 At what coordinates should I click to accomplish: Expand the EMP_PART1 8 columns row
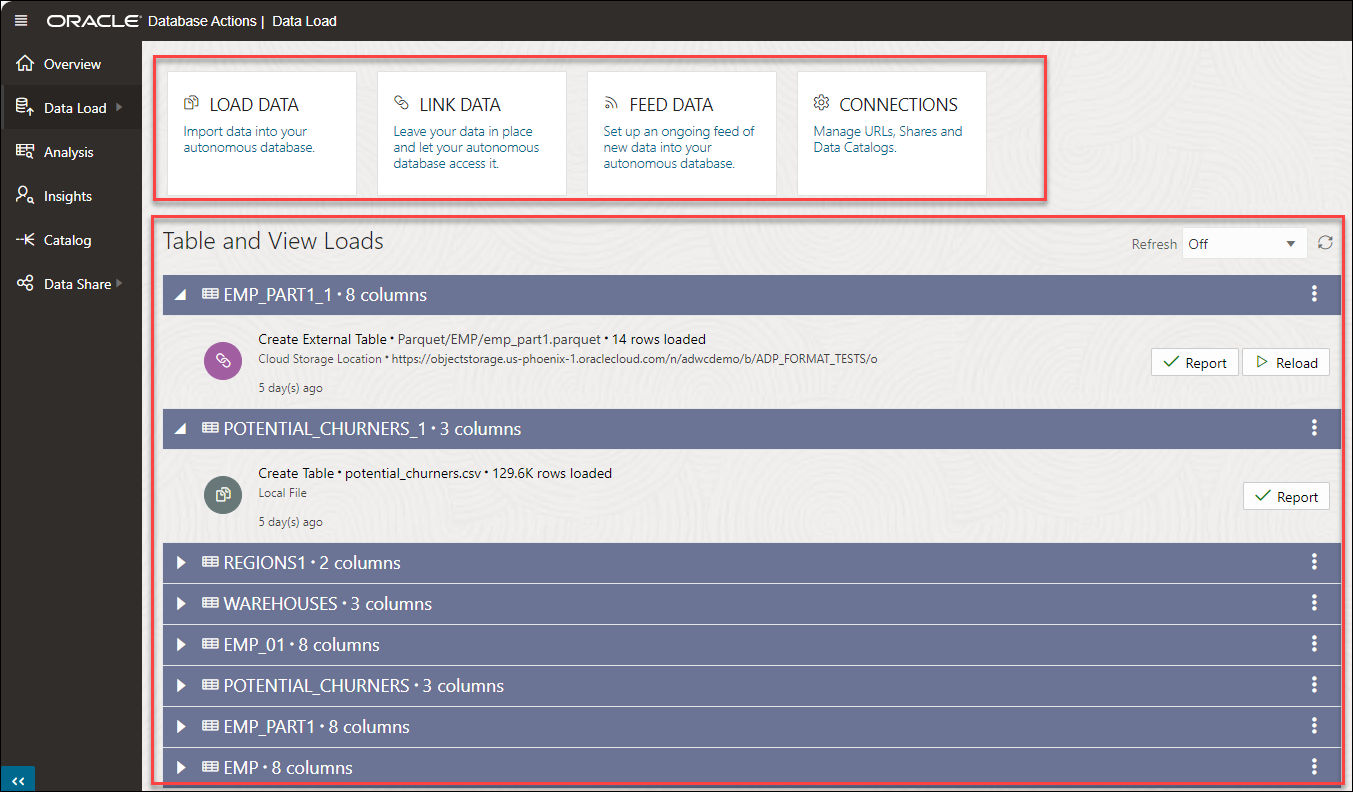[181, 727]
